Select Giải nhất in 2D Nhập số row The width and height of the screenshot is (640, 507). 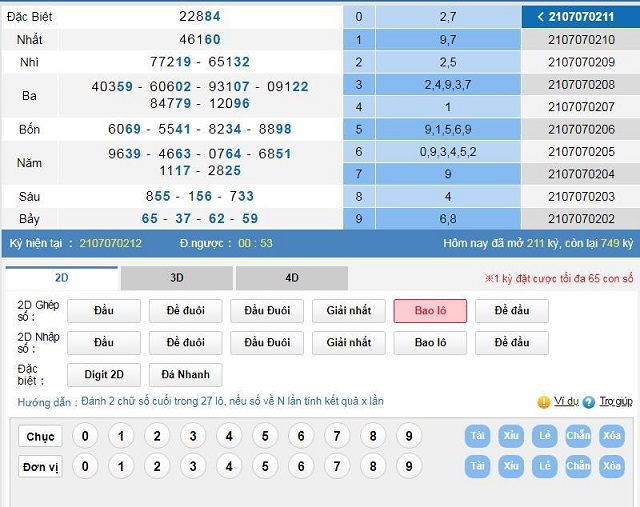coord(348,343)
